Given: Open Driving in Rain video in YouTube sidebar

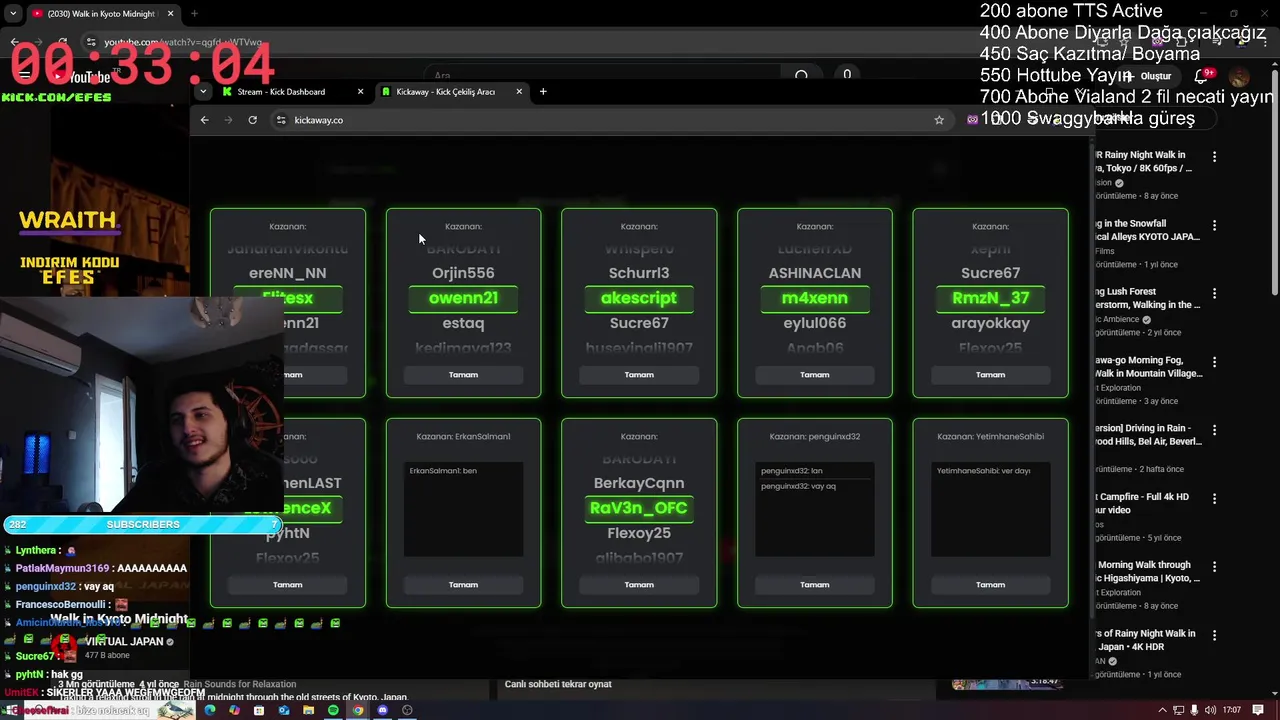Looking at the screenshot, I should coord(1147,435).
